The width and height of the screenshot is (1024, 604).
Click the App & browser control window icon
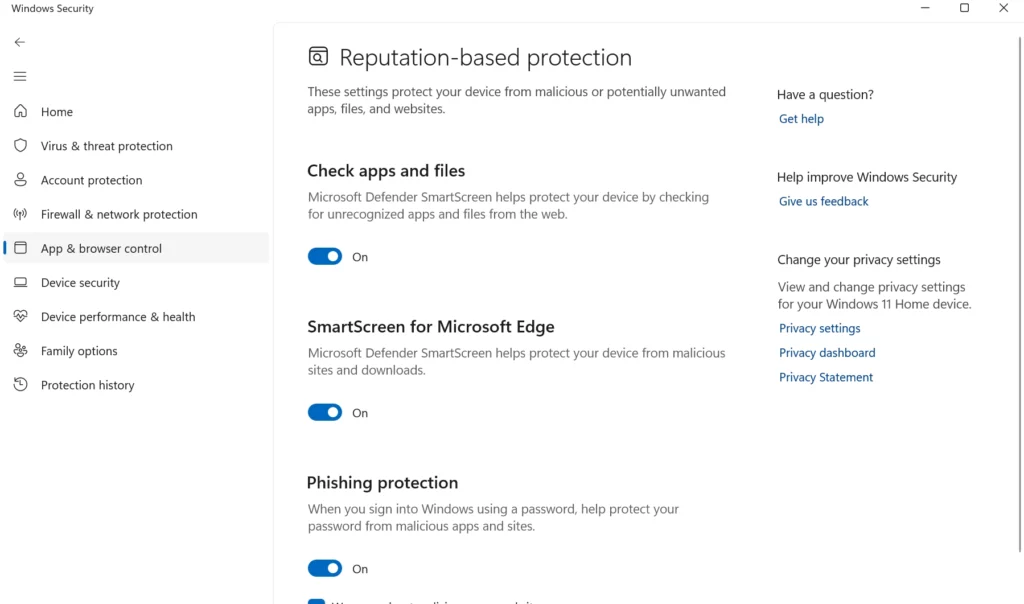pos(20,247)
